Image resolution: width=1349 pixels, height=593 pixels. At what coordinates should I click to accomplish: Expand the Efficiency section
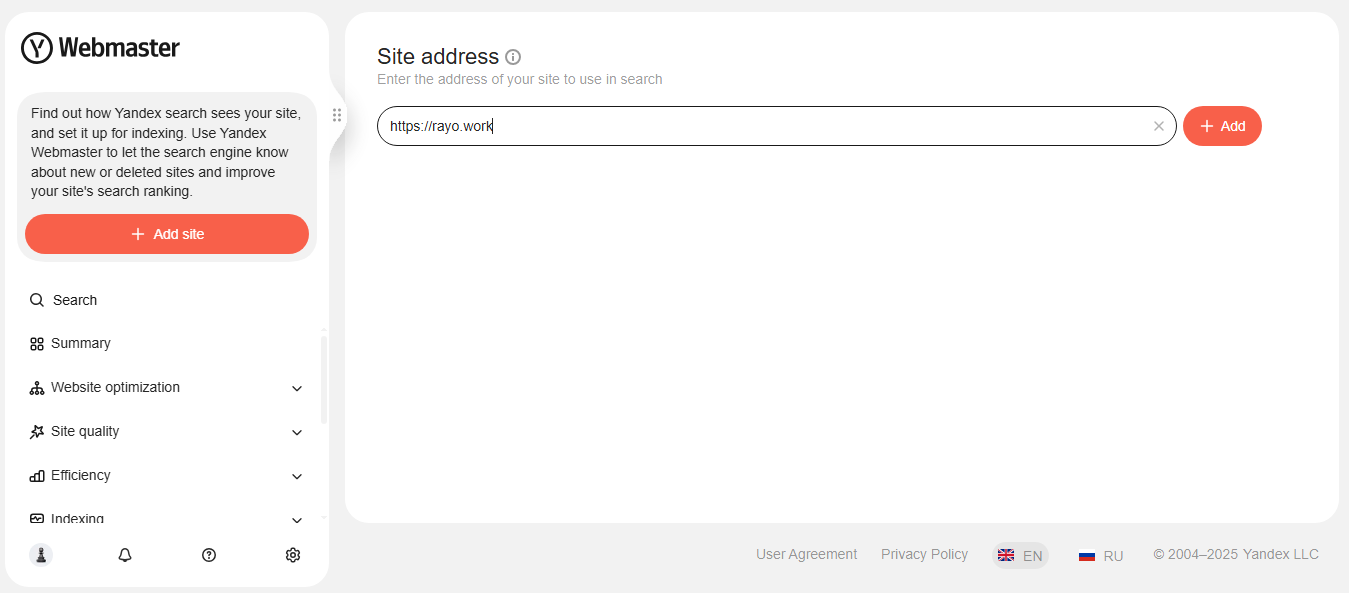coord(296,476)
